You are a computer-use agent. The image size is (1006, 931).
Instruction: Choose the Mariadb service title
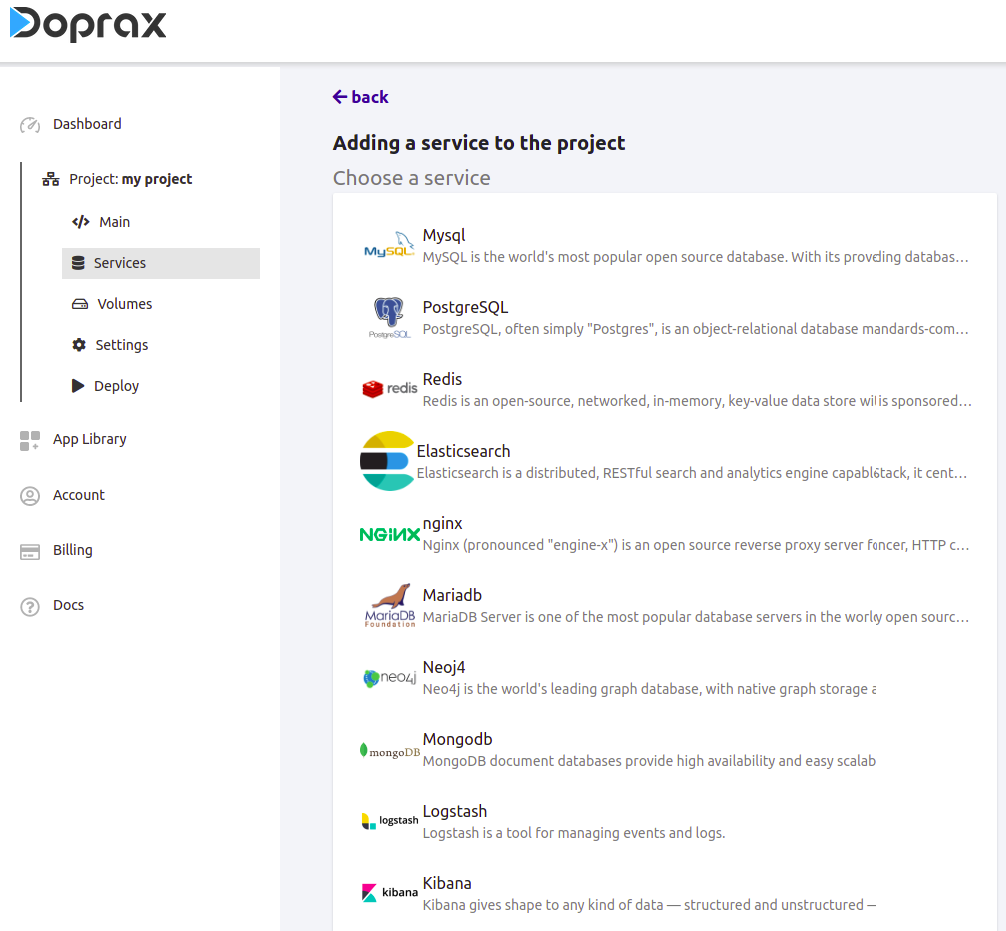click(x=452, y=595)
